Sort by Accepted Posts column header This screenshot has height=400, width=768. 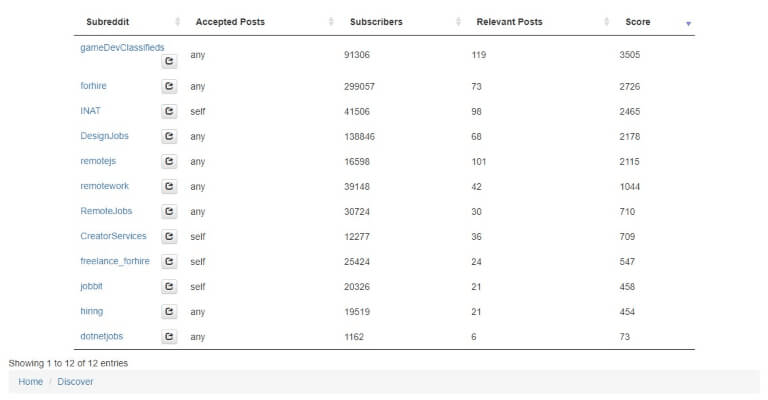(230, 22)
